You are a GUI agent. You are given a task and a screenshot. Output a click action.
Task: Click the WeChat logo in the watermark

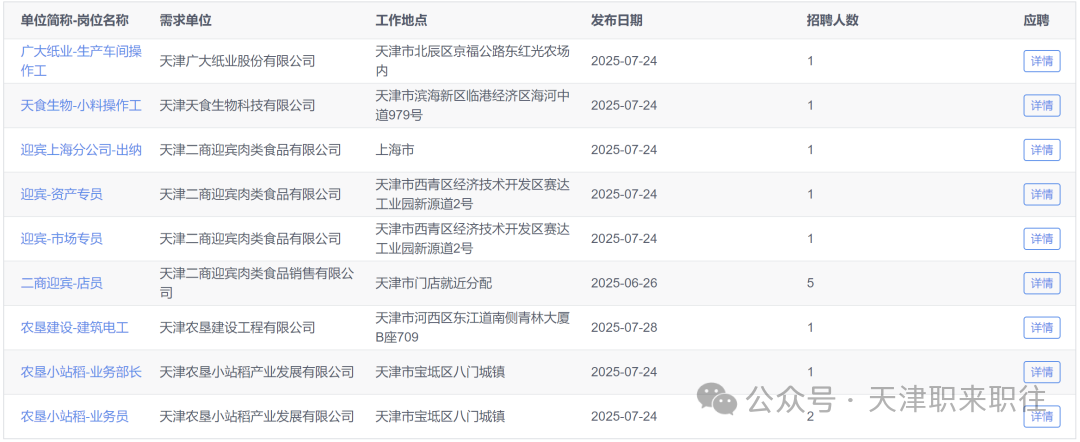[720, 398]
